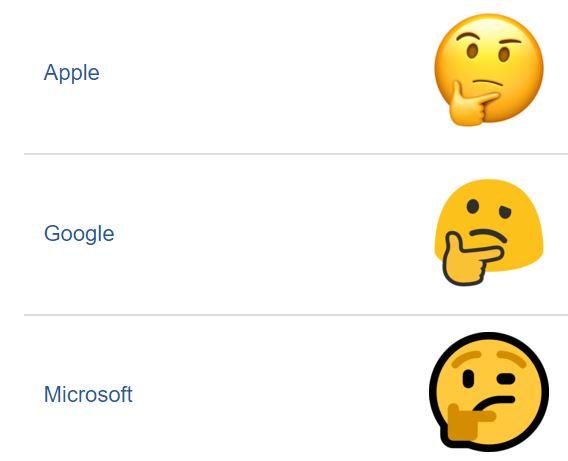Screen dimensions: 568x461
Task: Open the Google vendor link
Action: tap(79, 234)
